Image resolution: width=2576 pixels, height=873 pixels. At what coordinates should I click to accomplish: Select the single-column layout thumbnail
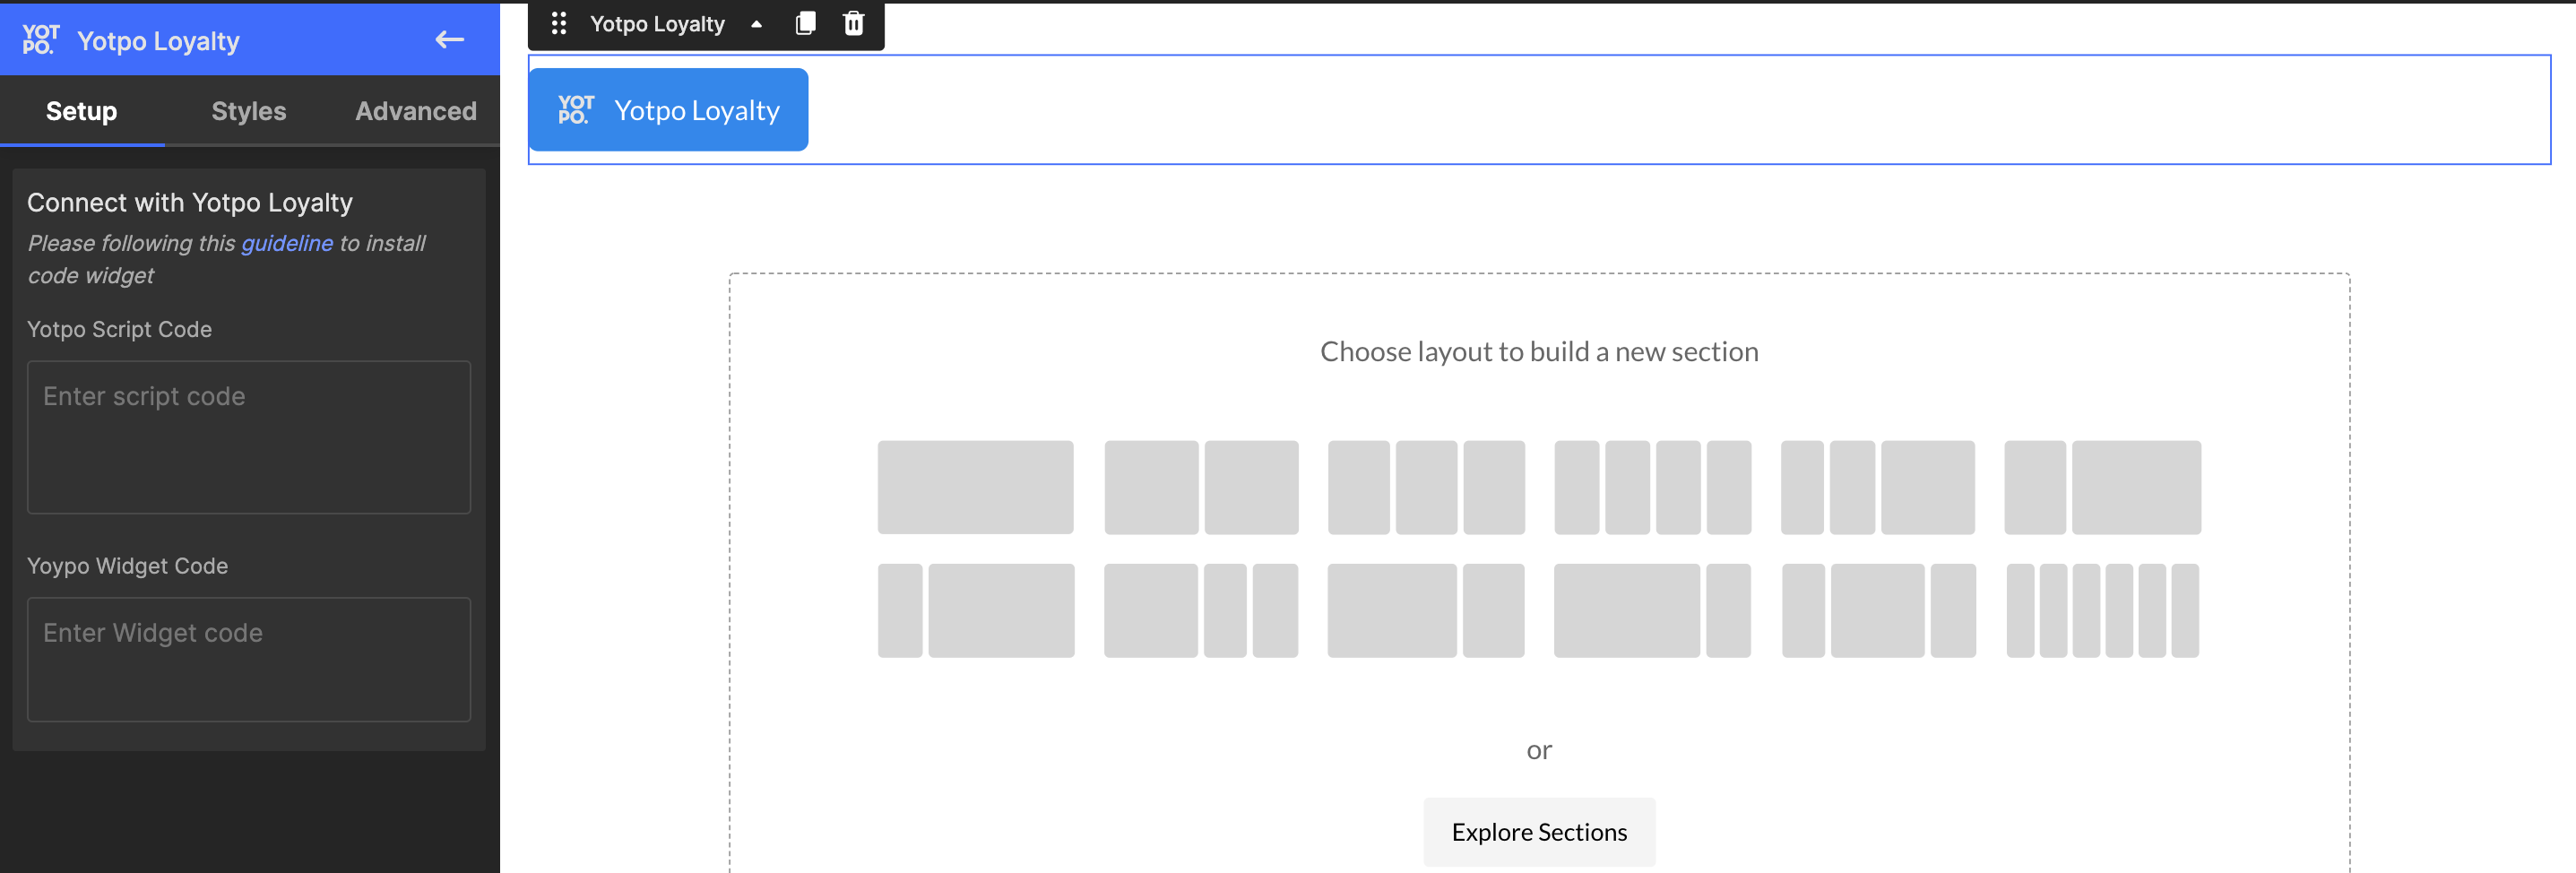point(975,487)
